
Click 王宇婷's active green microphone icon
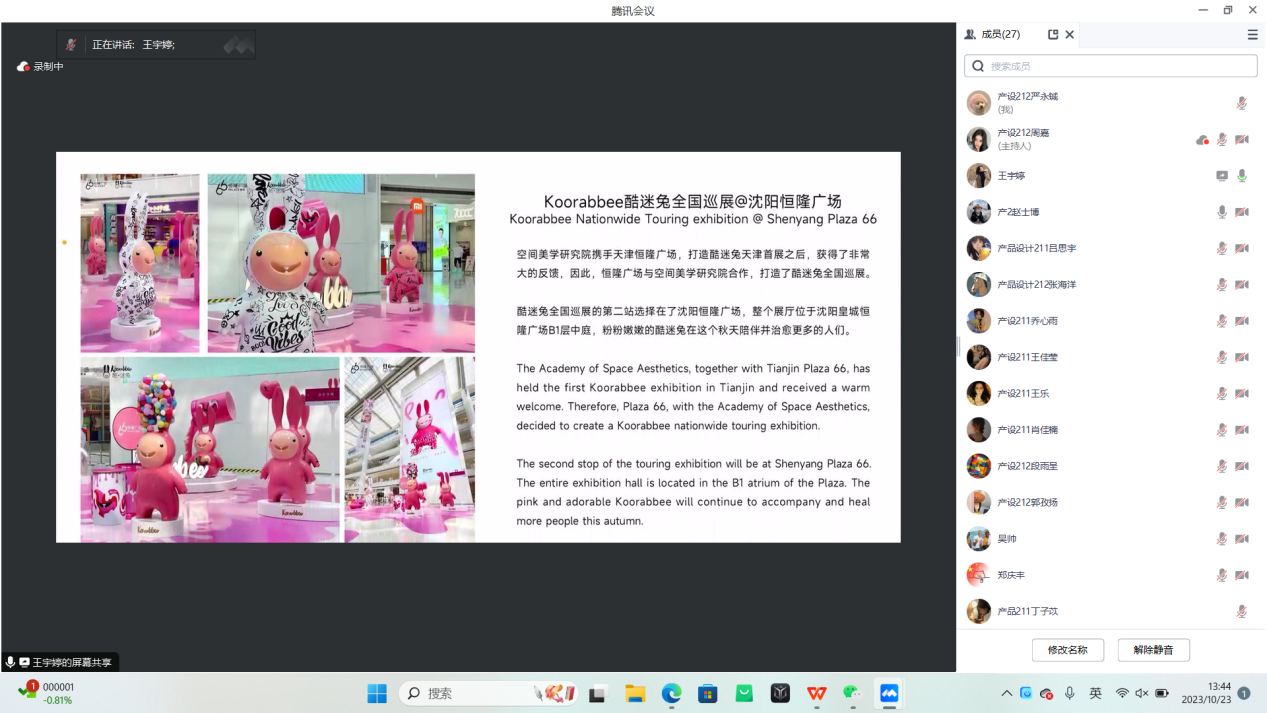click(x=1242, y=176)
